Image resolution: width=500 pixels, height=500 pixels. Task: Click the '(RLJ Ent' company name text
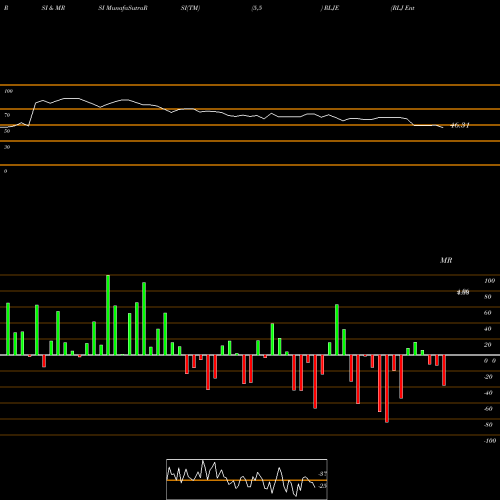coord(403,8)
